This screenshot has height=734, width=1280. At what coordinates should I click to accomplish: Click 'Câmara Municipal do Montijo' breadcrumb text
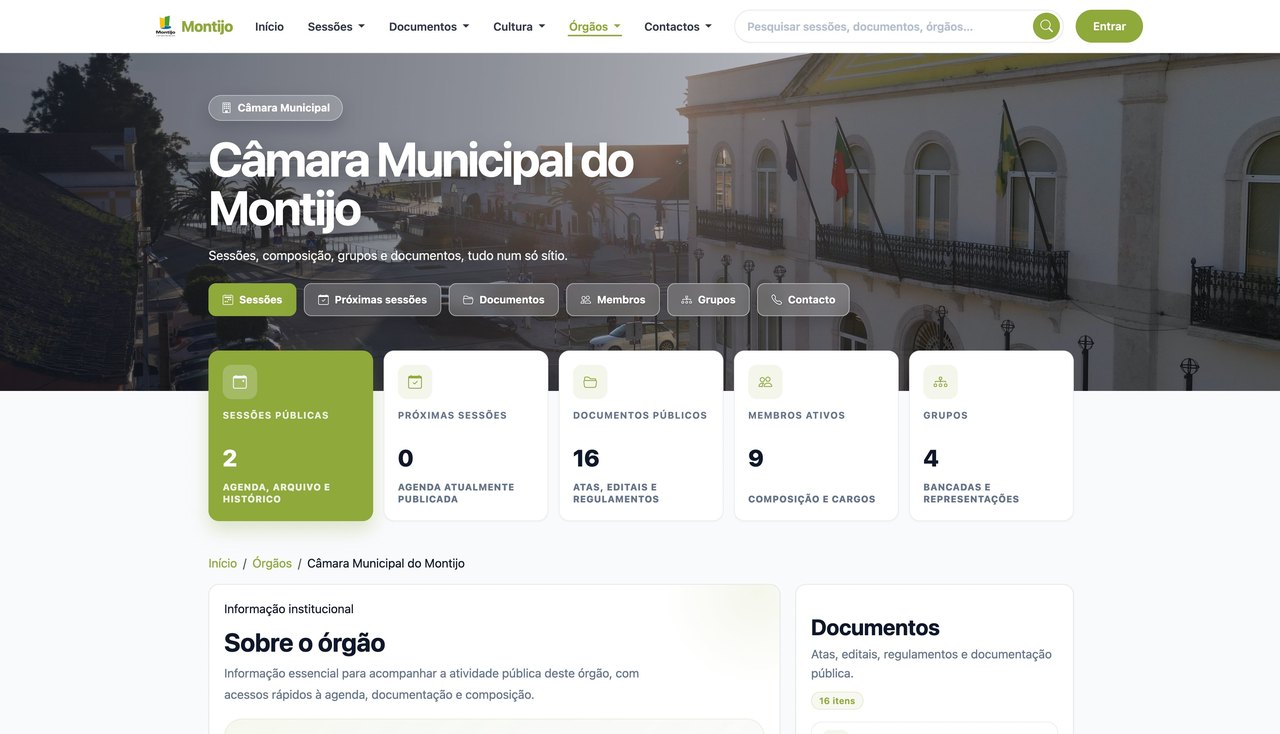[386, 564]
